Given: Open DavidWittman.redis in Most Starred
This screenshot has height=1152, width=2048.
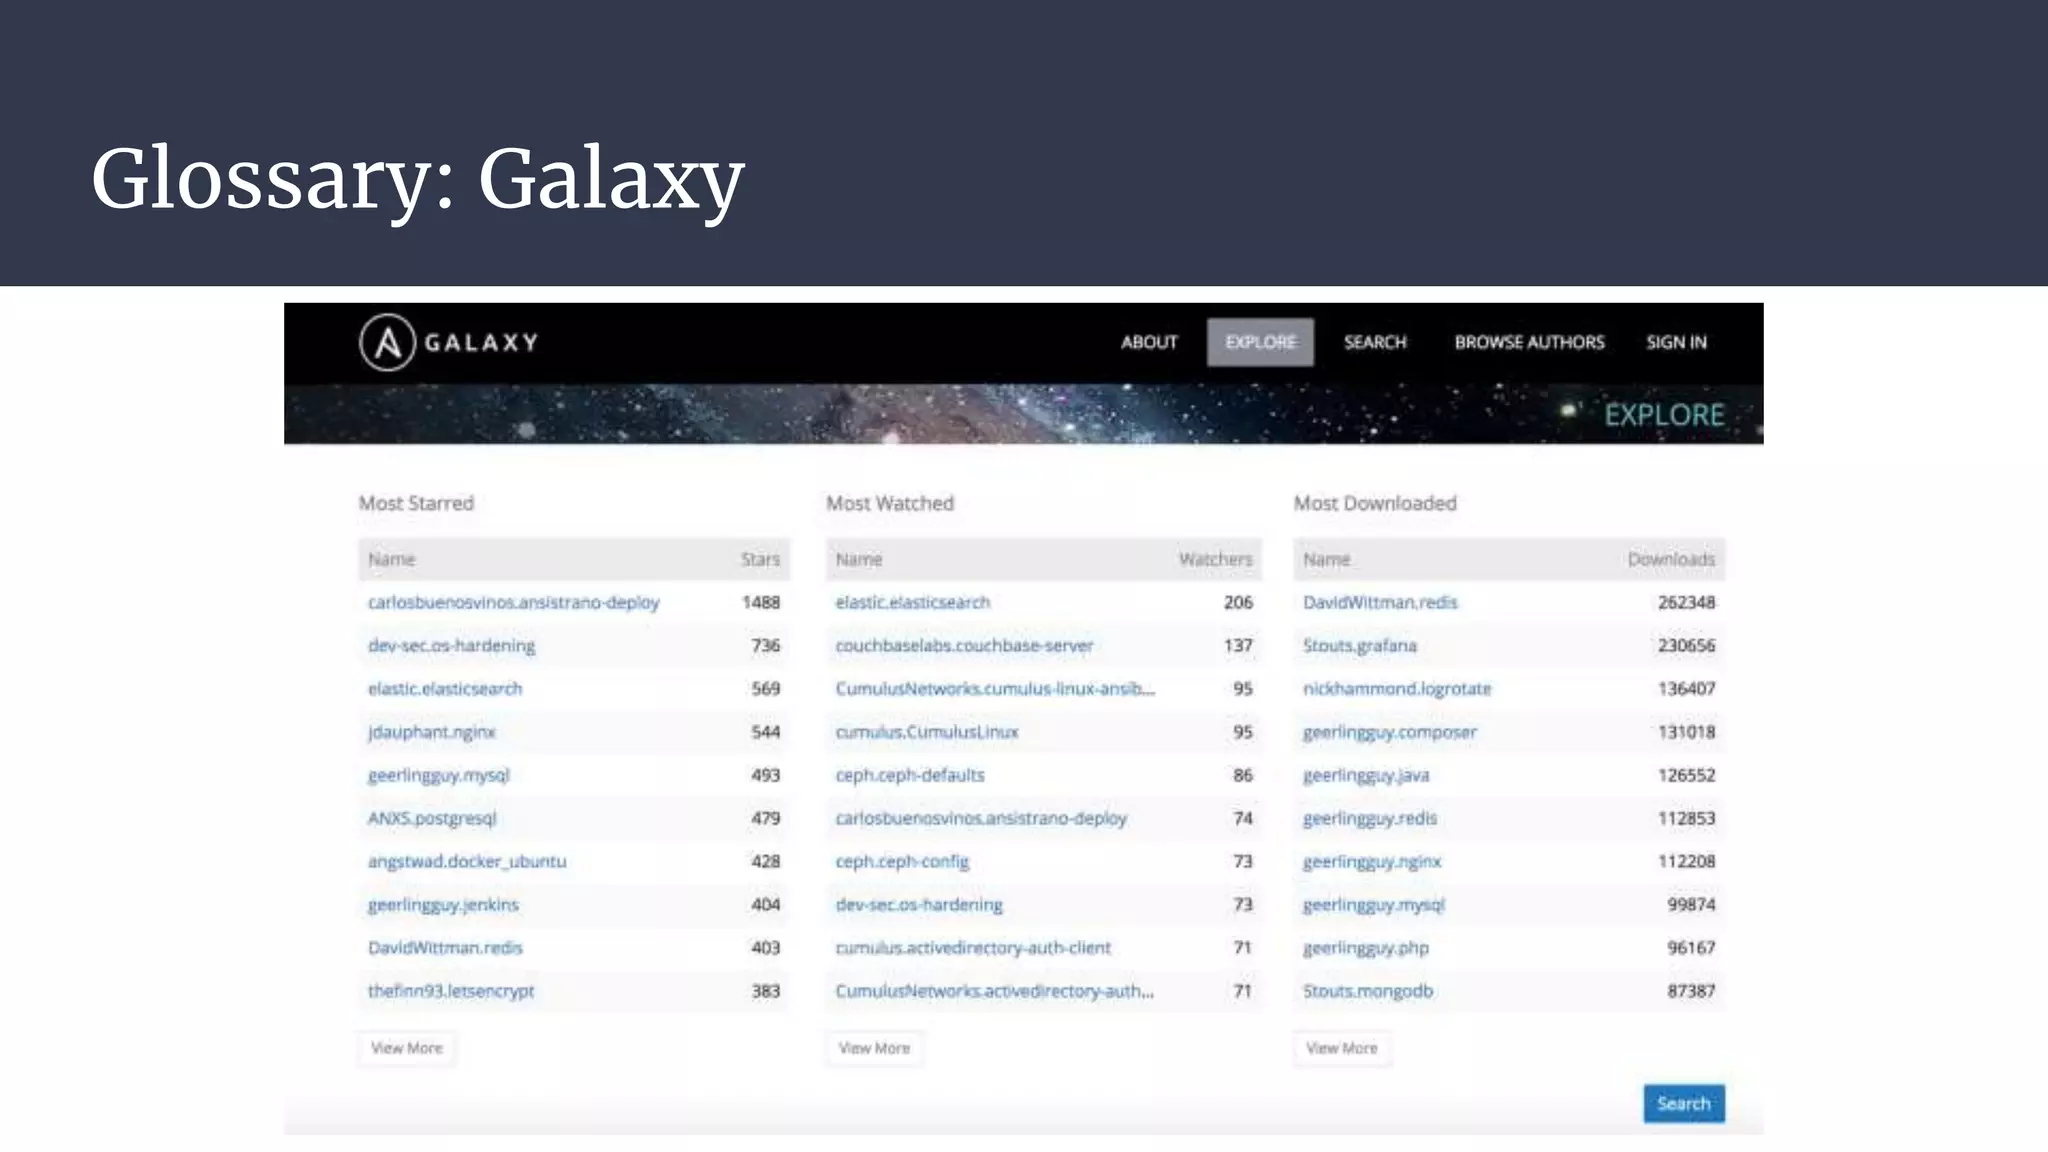Looking at the screenshot, I should pyautogui.click(x=445, y=947).
